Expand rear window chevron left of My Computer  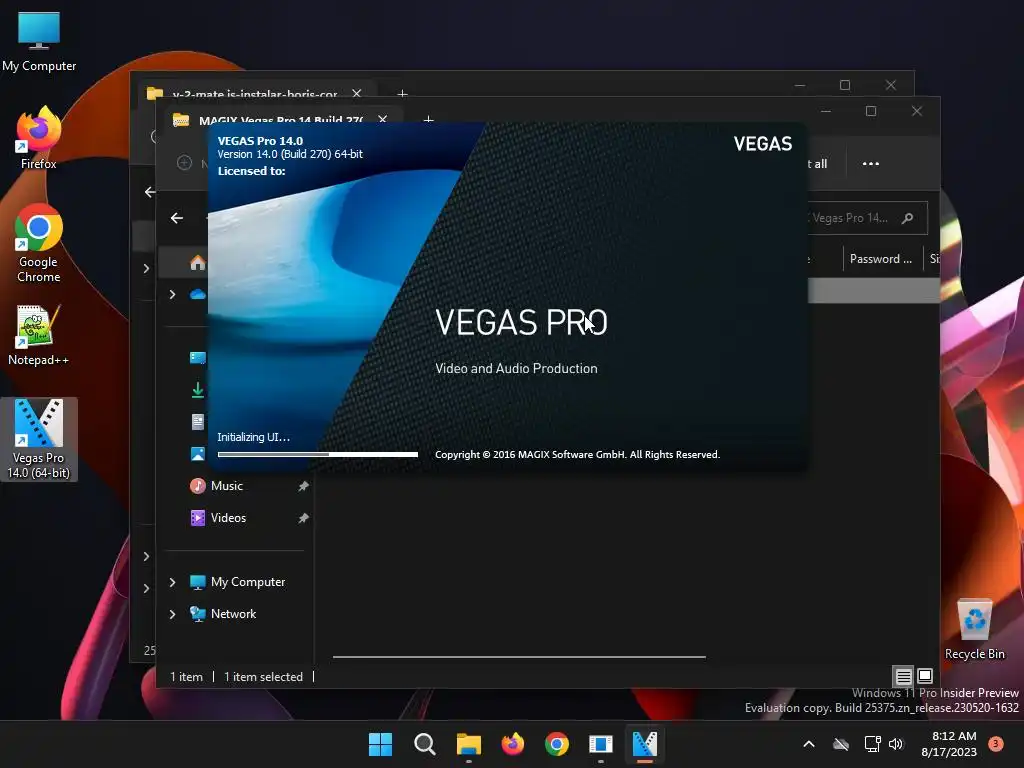(146, 556)
